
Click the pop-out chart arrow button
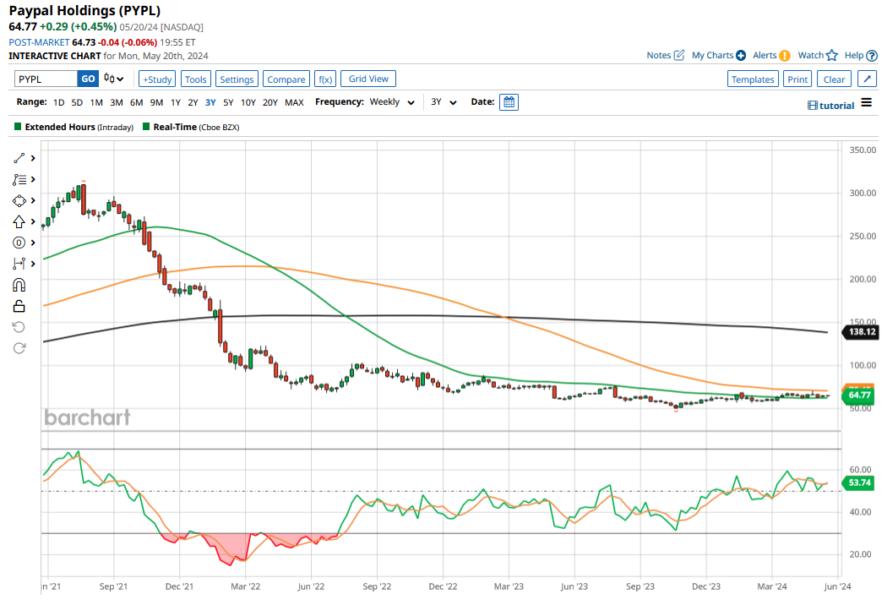[x=867, y=79]
